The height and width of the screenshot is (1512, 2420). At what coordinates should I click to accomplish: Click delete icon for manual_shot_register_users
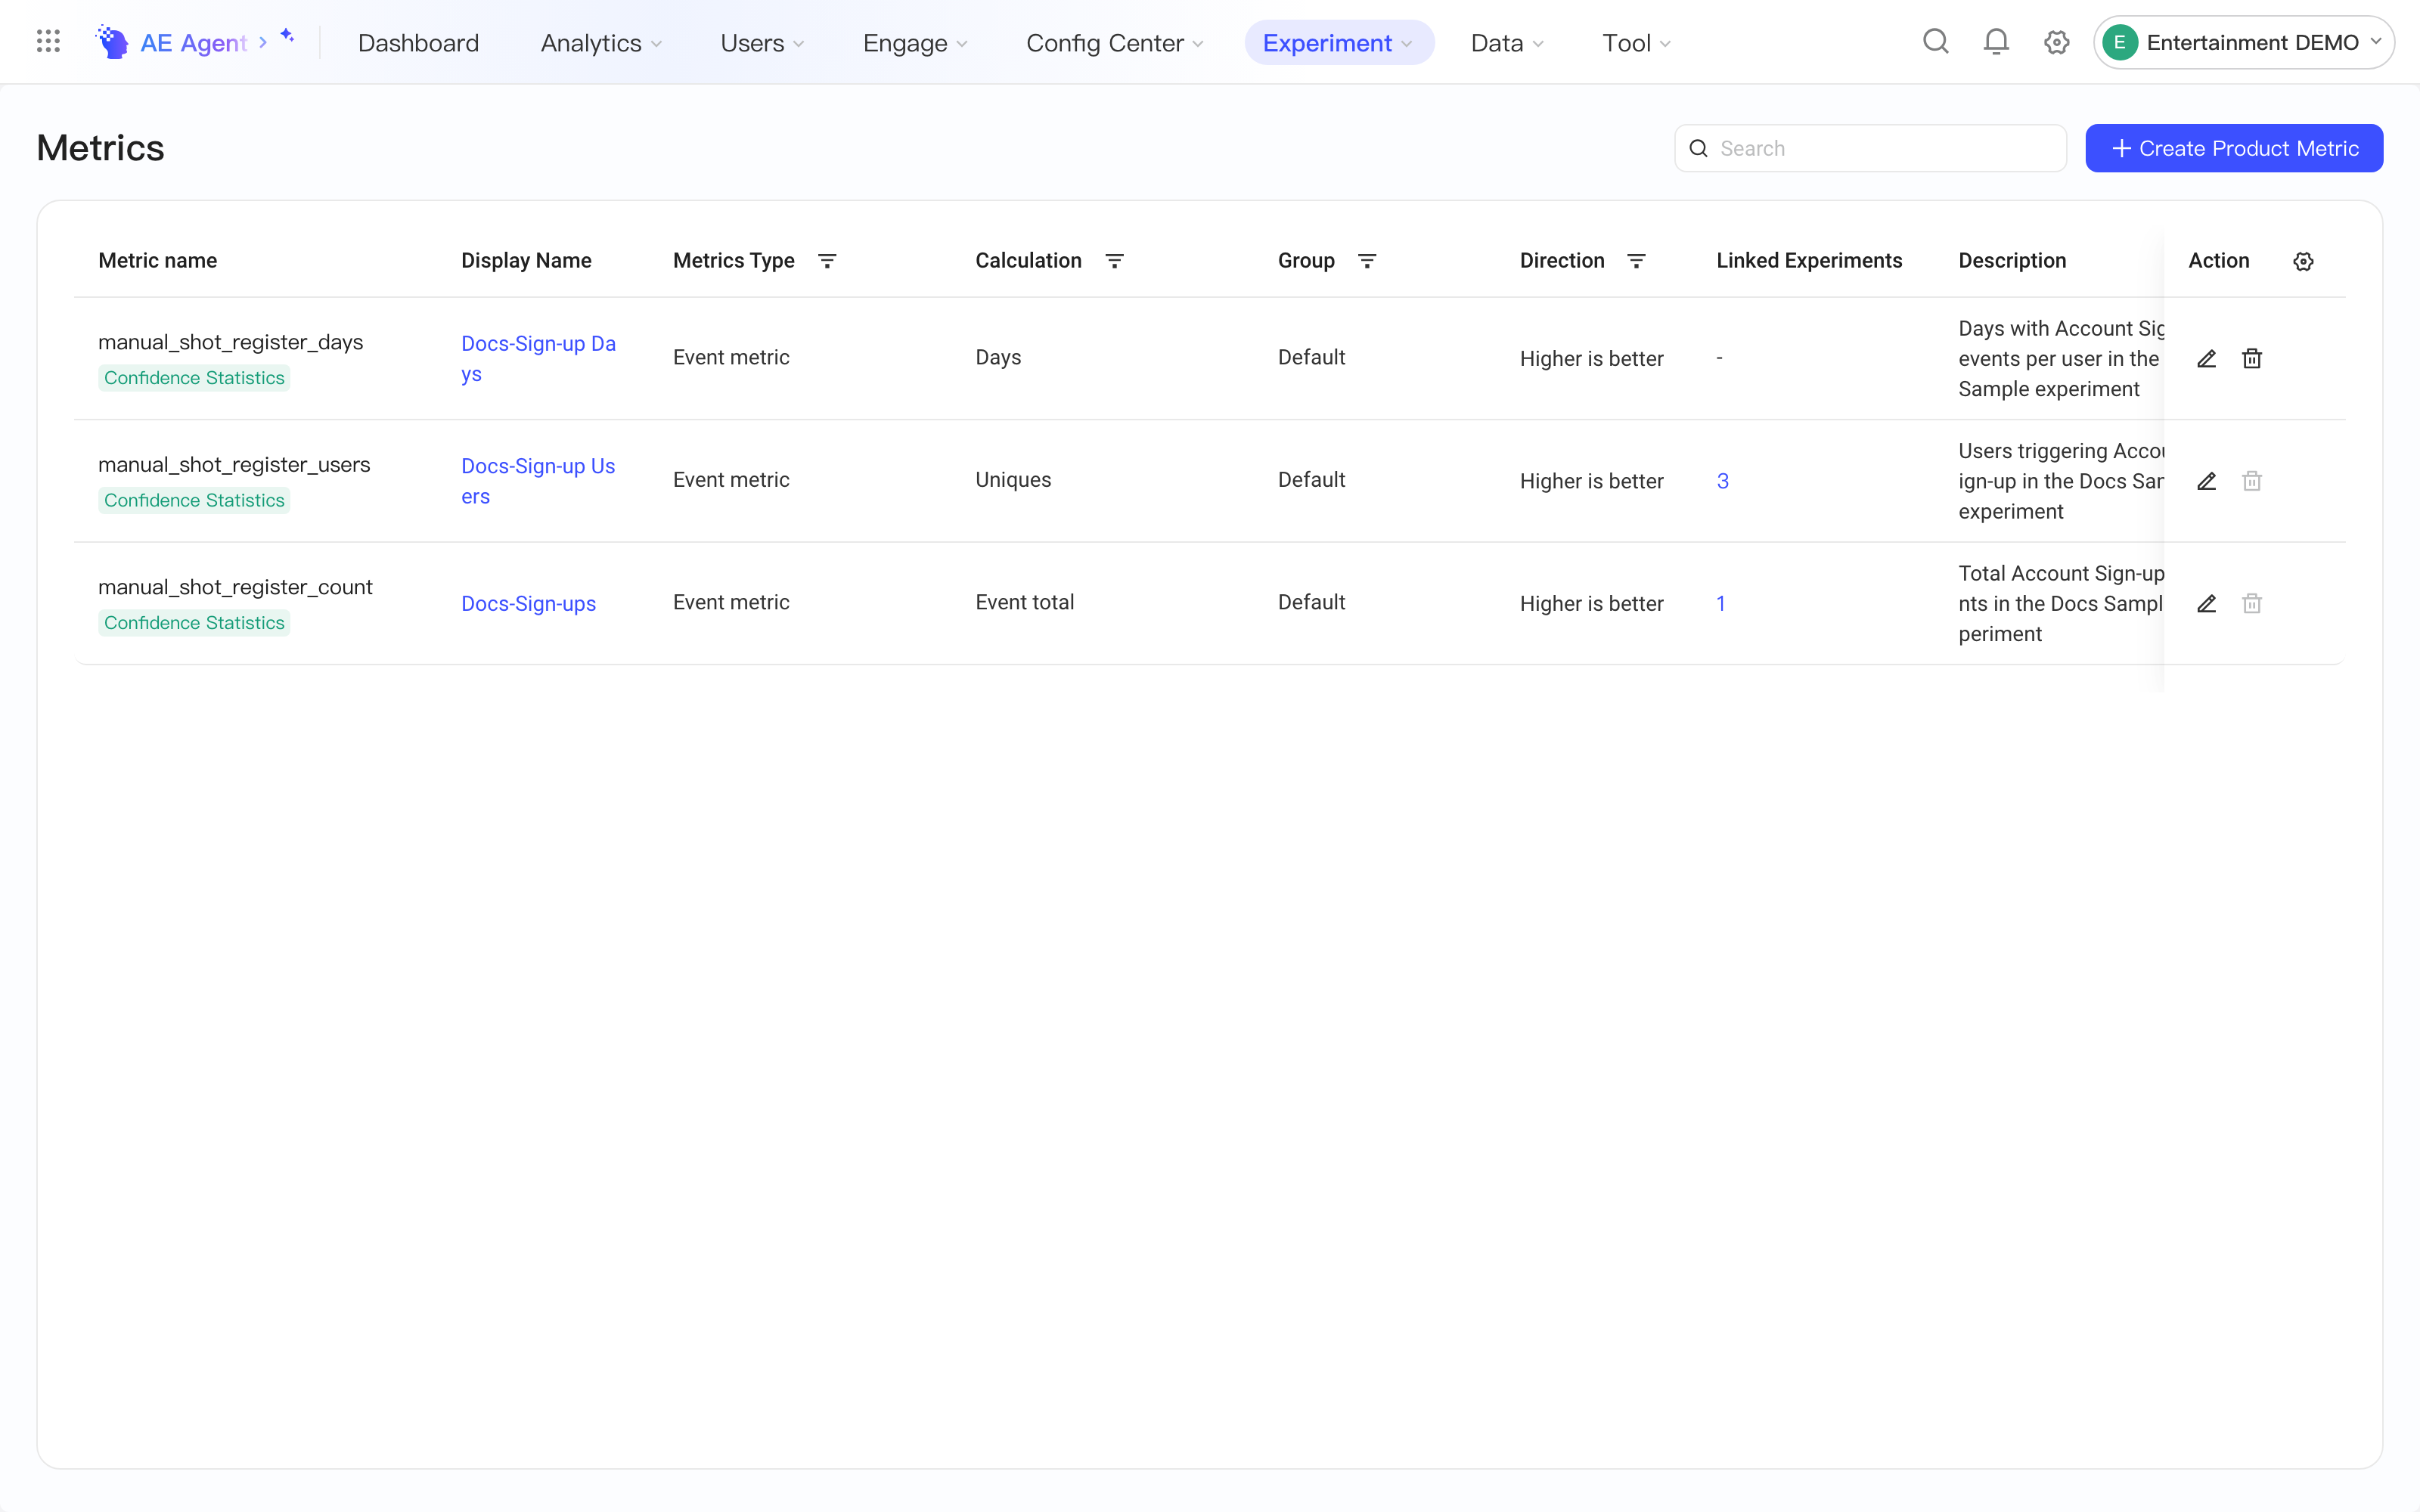(x=2252, y=481)
